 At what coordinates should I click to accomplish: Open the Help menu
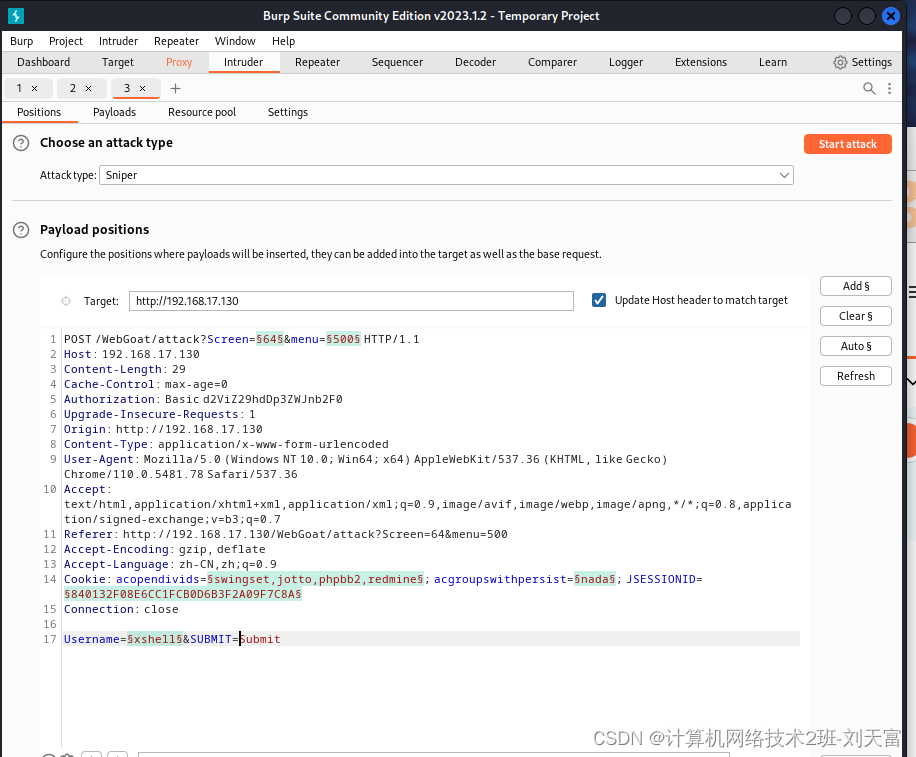[x=283, y=41]
